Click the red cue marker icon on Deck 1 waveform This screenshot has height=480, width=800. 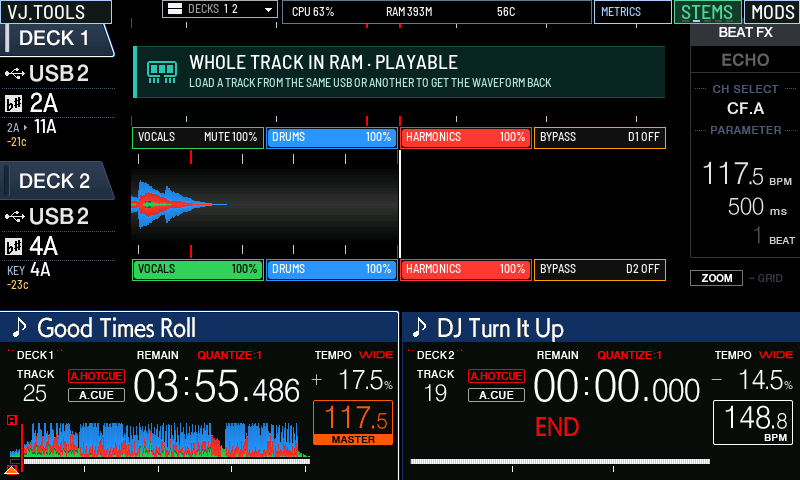click(12, 420)
